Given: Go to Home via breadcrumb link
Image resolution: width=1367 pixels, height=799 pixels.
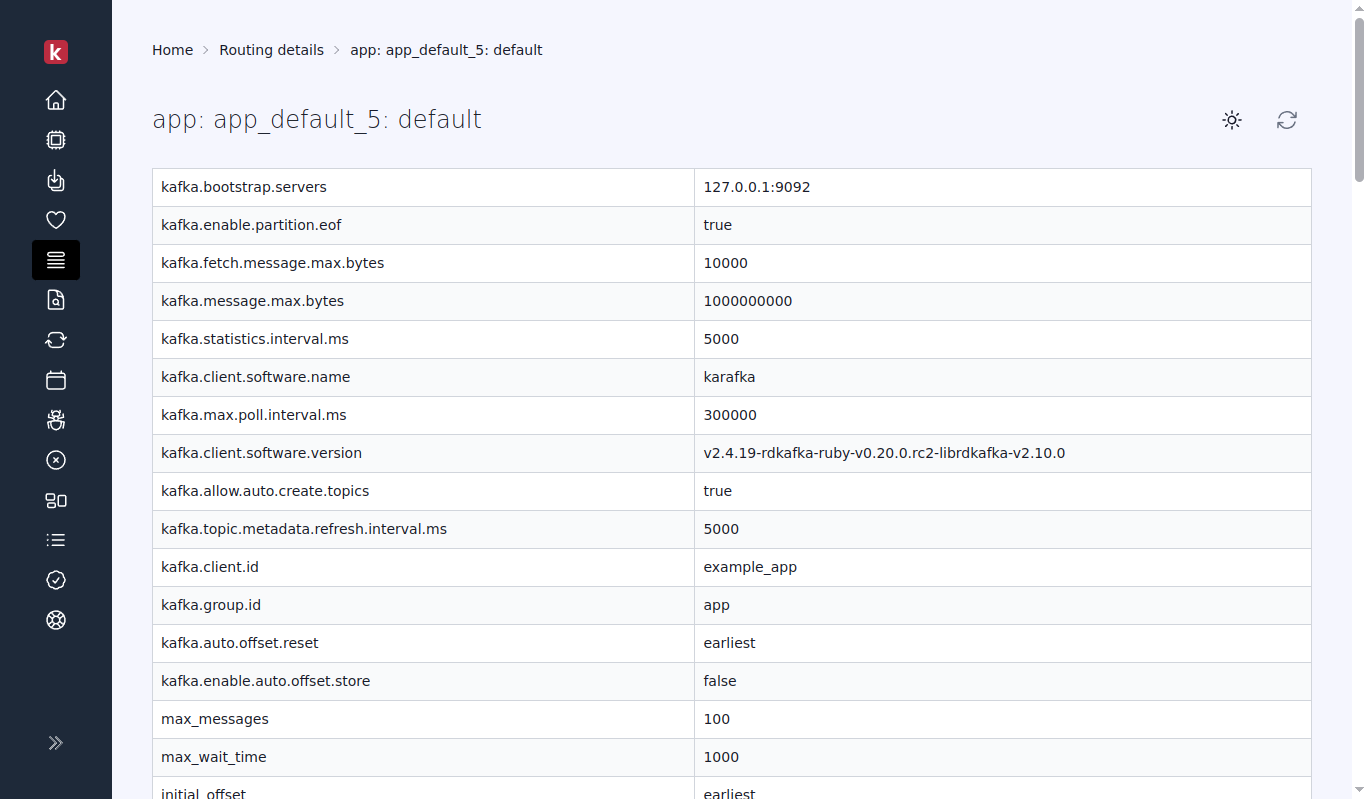Looking at the screenshot, I should click(172, 49).
